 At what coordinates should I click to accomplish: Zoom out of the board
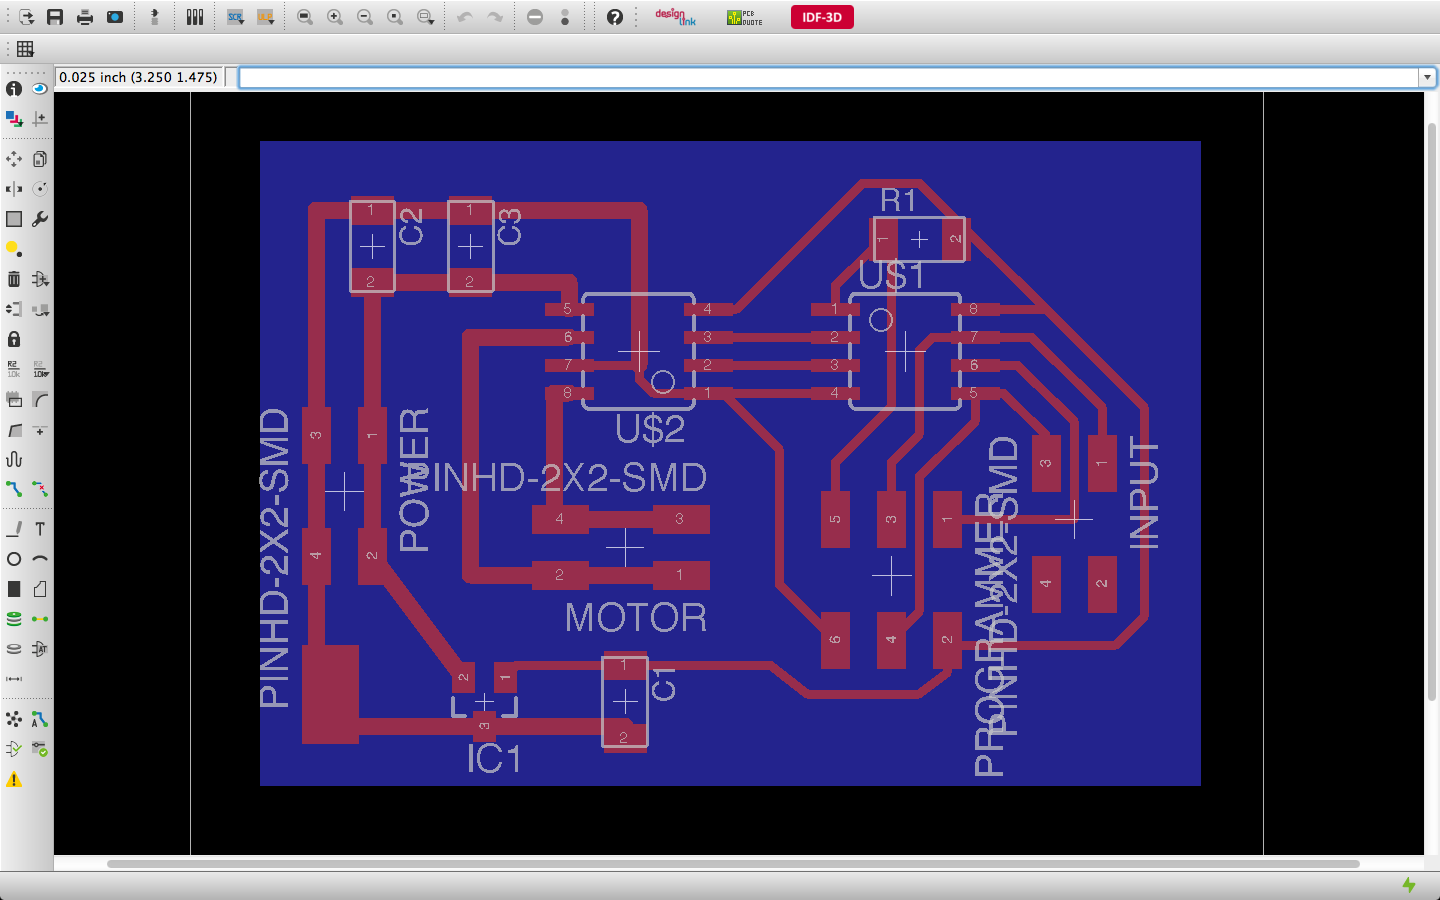[x=365, y=17]
